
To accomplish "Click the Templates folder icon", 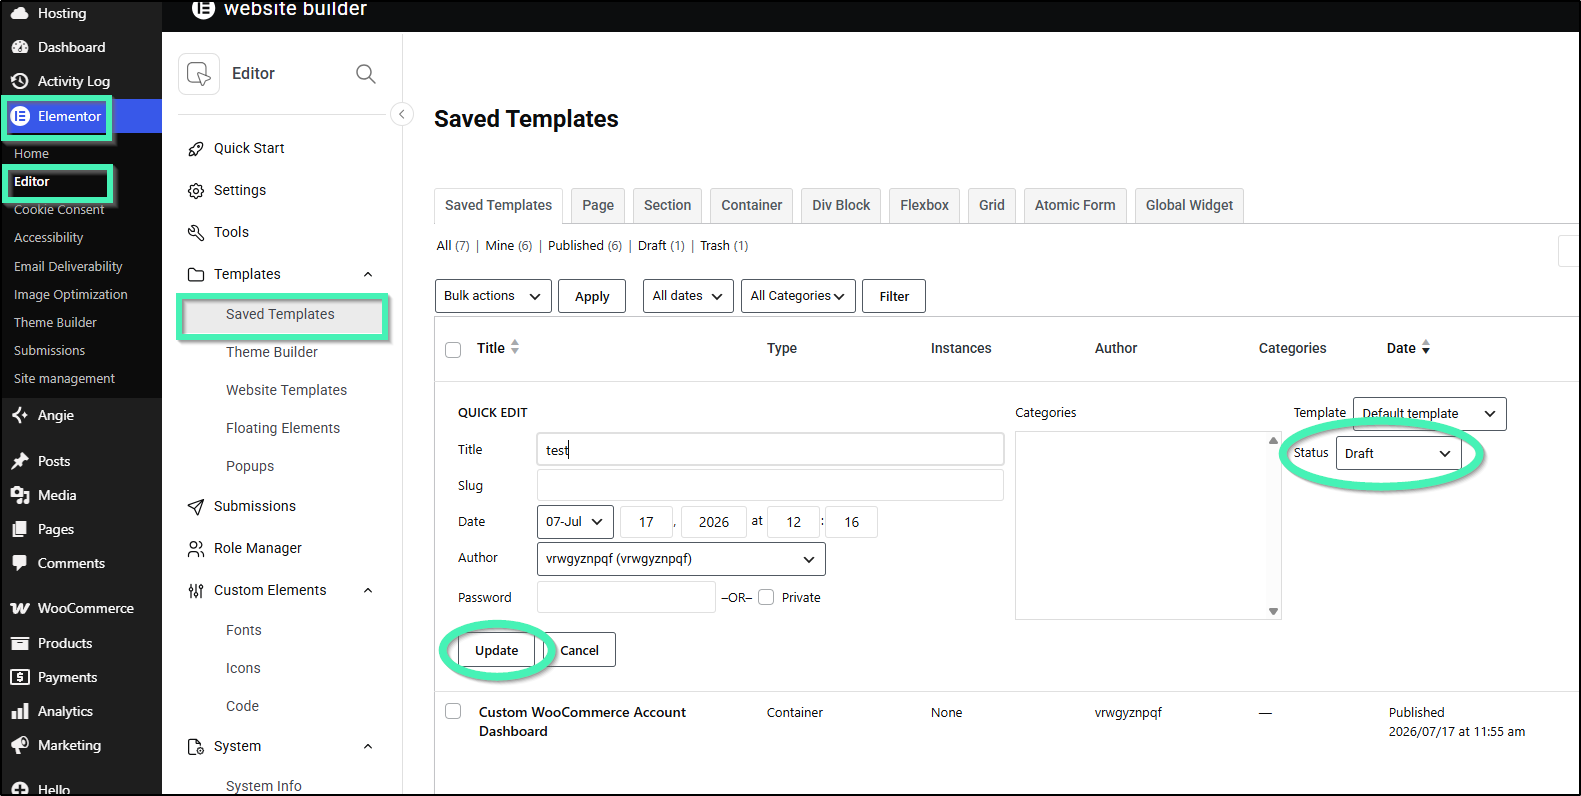I will (196, 275).
